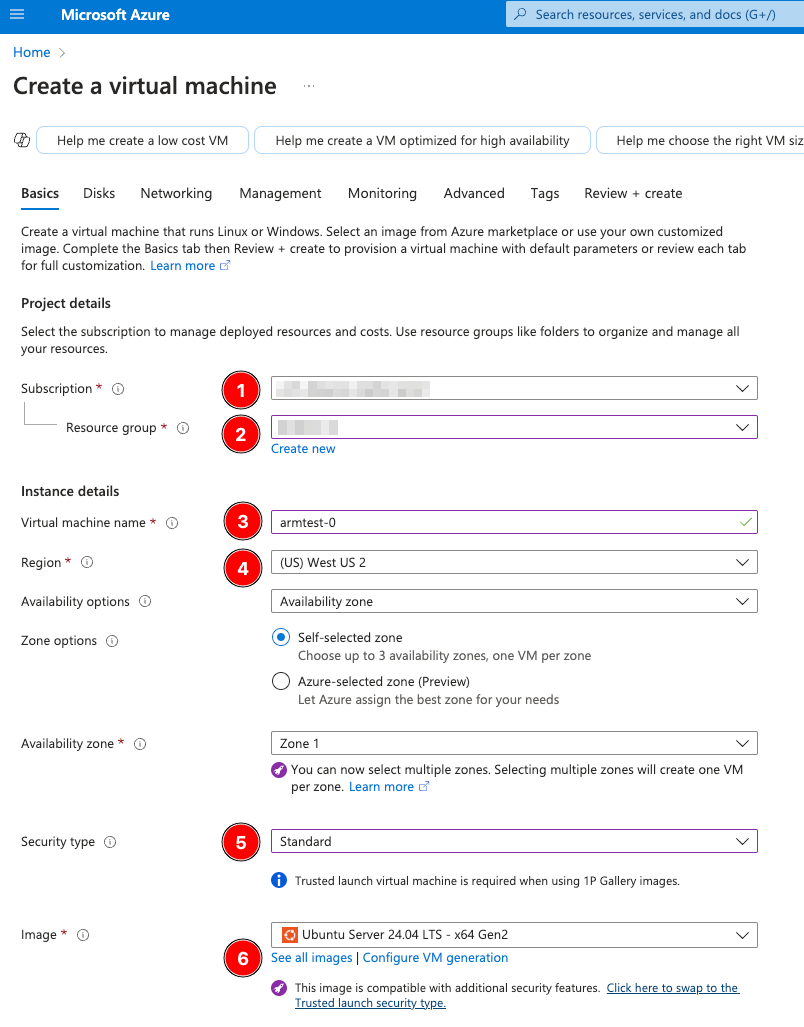804x1027 pixels.
Task: Click Create new resource group link
Action: tap(303, 449)
